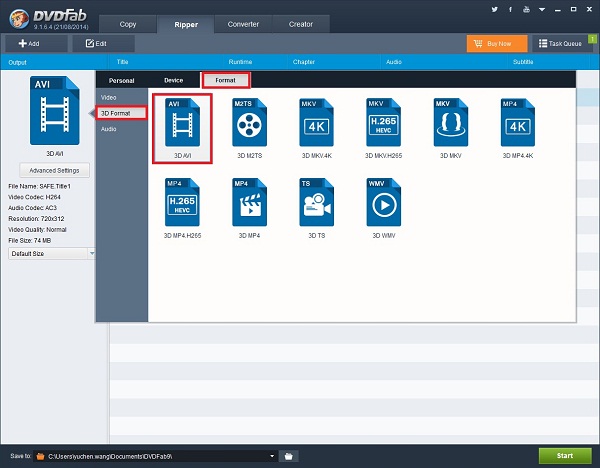Click the Runtime column header
The height and width of the screenshot is (468, 600).
click(240, 62)
